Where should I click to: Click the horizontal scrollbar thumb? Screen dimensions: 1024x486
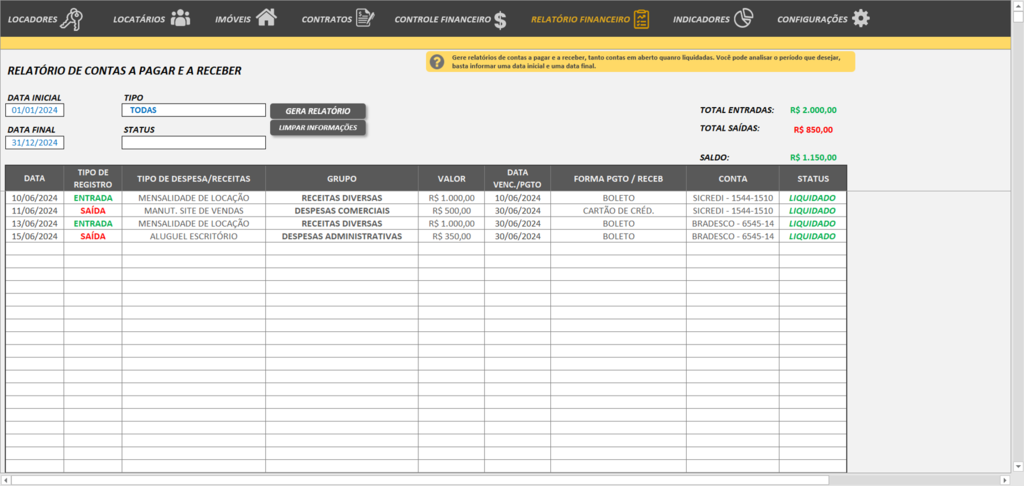(420, 480)
